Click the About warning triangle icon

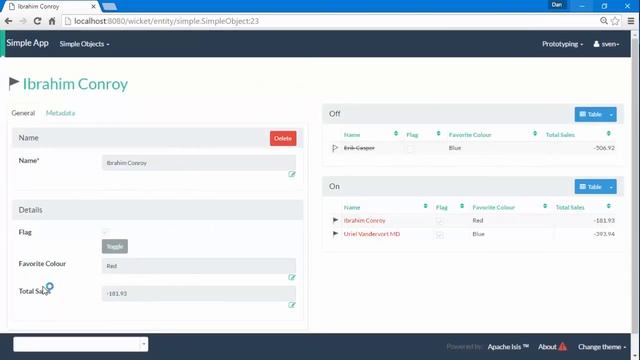(563, 347)
